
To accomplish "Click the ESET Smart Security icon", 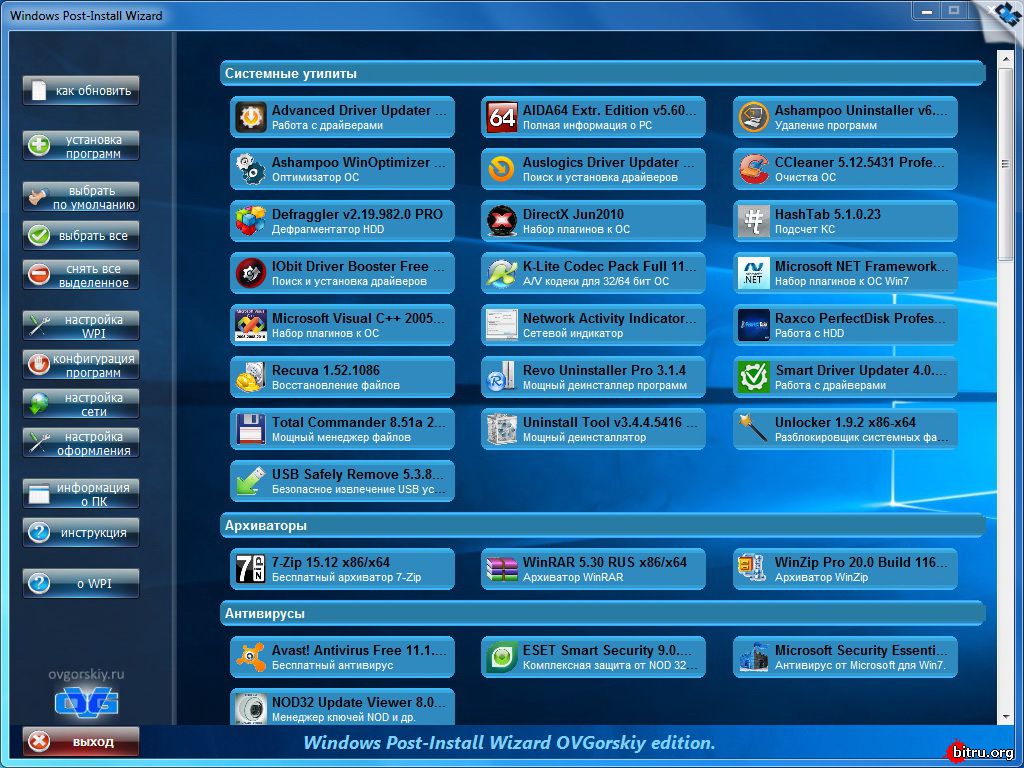I will click(502, 657).
